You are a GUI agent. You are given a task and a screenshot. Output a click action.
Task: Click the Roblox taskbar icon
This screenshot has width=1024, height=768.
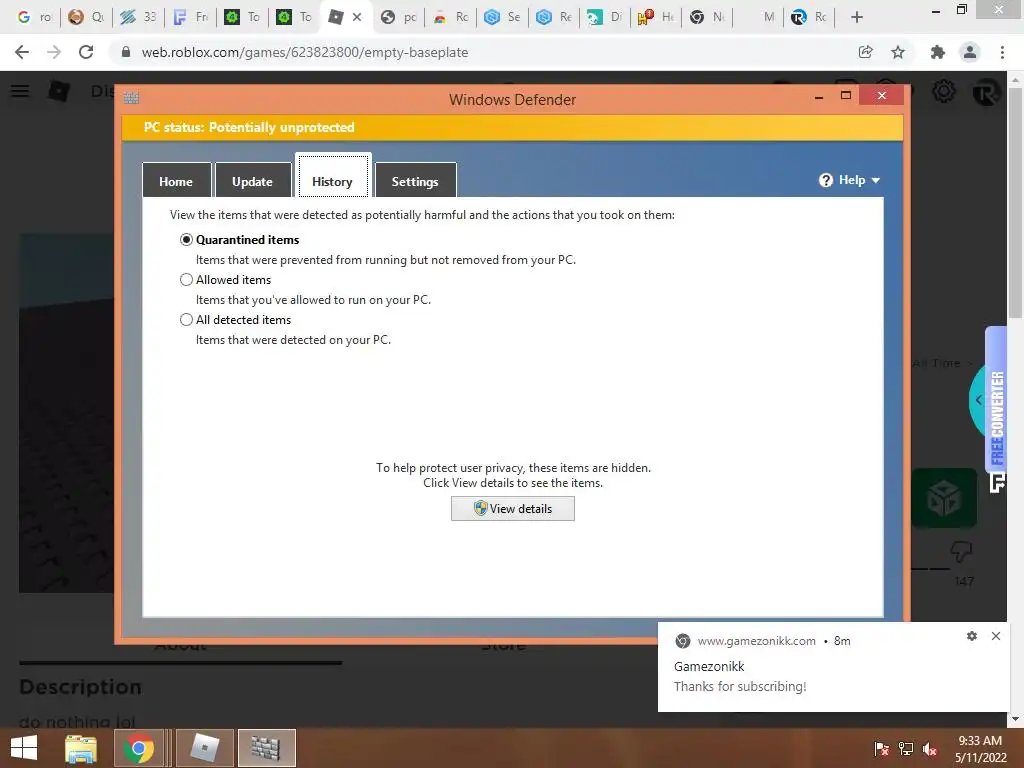click(x=204, y=748)
